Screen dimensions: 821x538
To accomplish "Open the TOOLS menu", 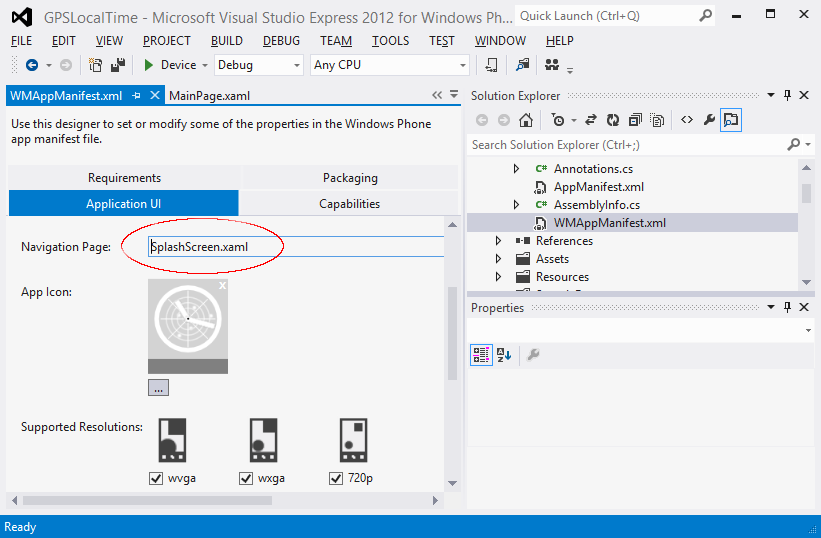I will pyautogui.click(x=390, y=41).
